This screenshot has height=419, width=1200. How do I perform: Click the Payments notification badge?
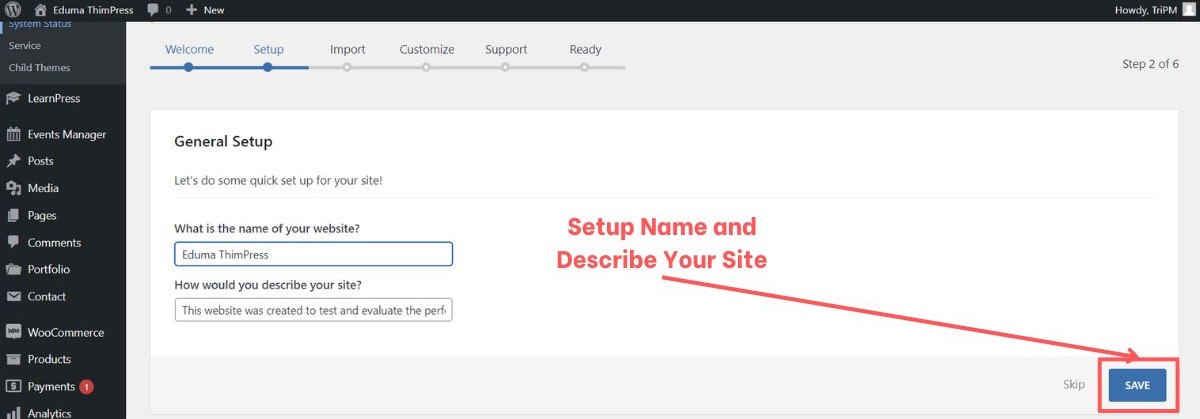click(x=87, y=386)
